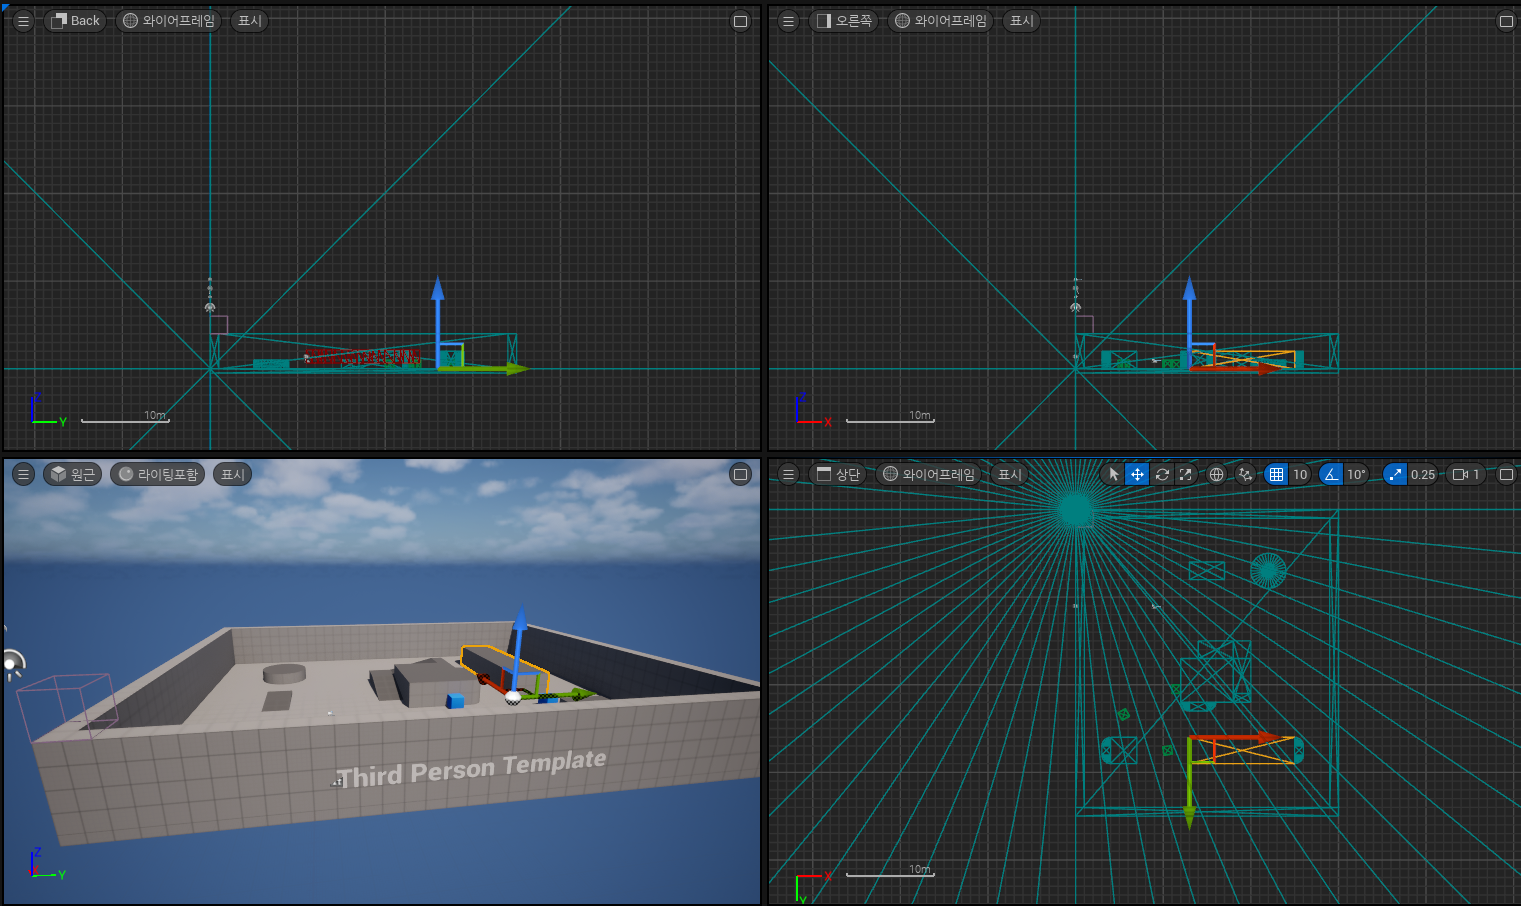
Task: Toggle grid snapping on or off
Action: coord(1276,474)
